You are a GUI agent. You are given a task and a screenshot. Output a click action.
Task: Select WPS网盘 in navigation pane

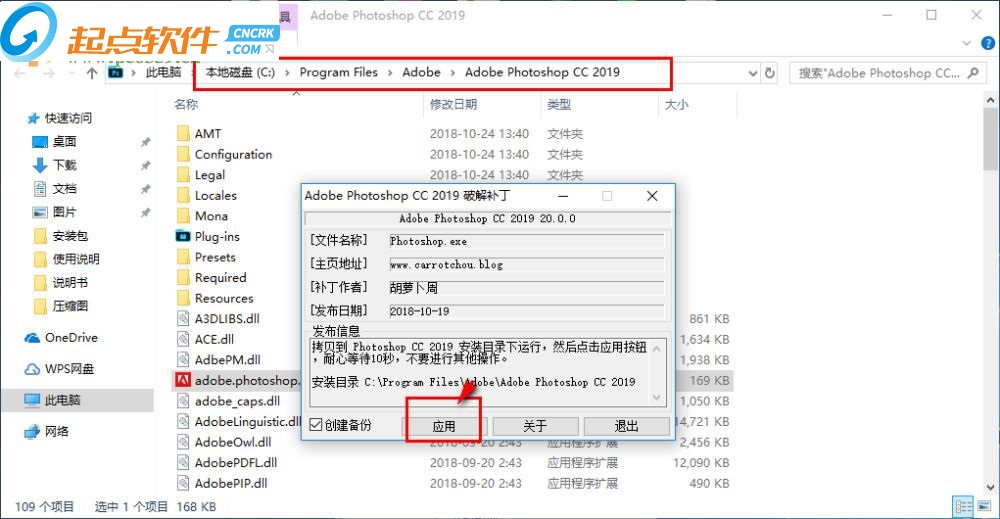pyautogui.click(x=69, y=369)
